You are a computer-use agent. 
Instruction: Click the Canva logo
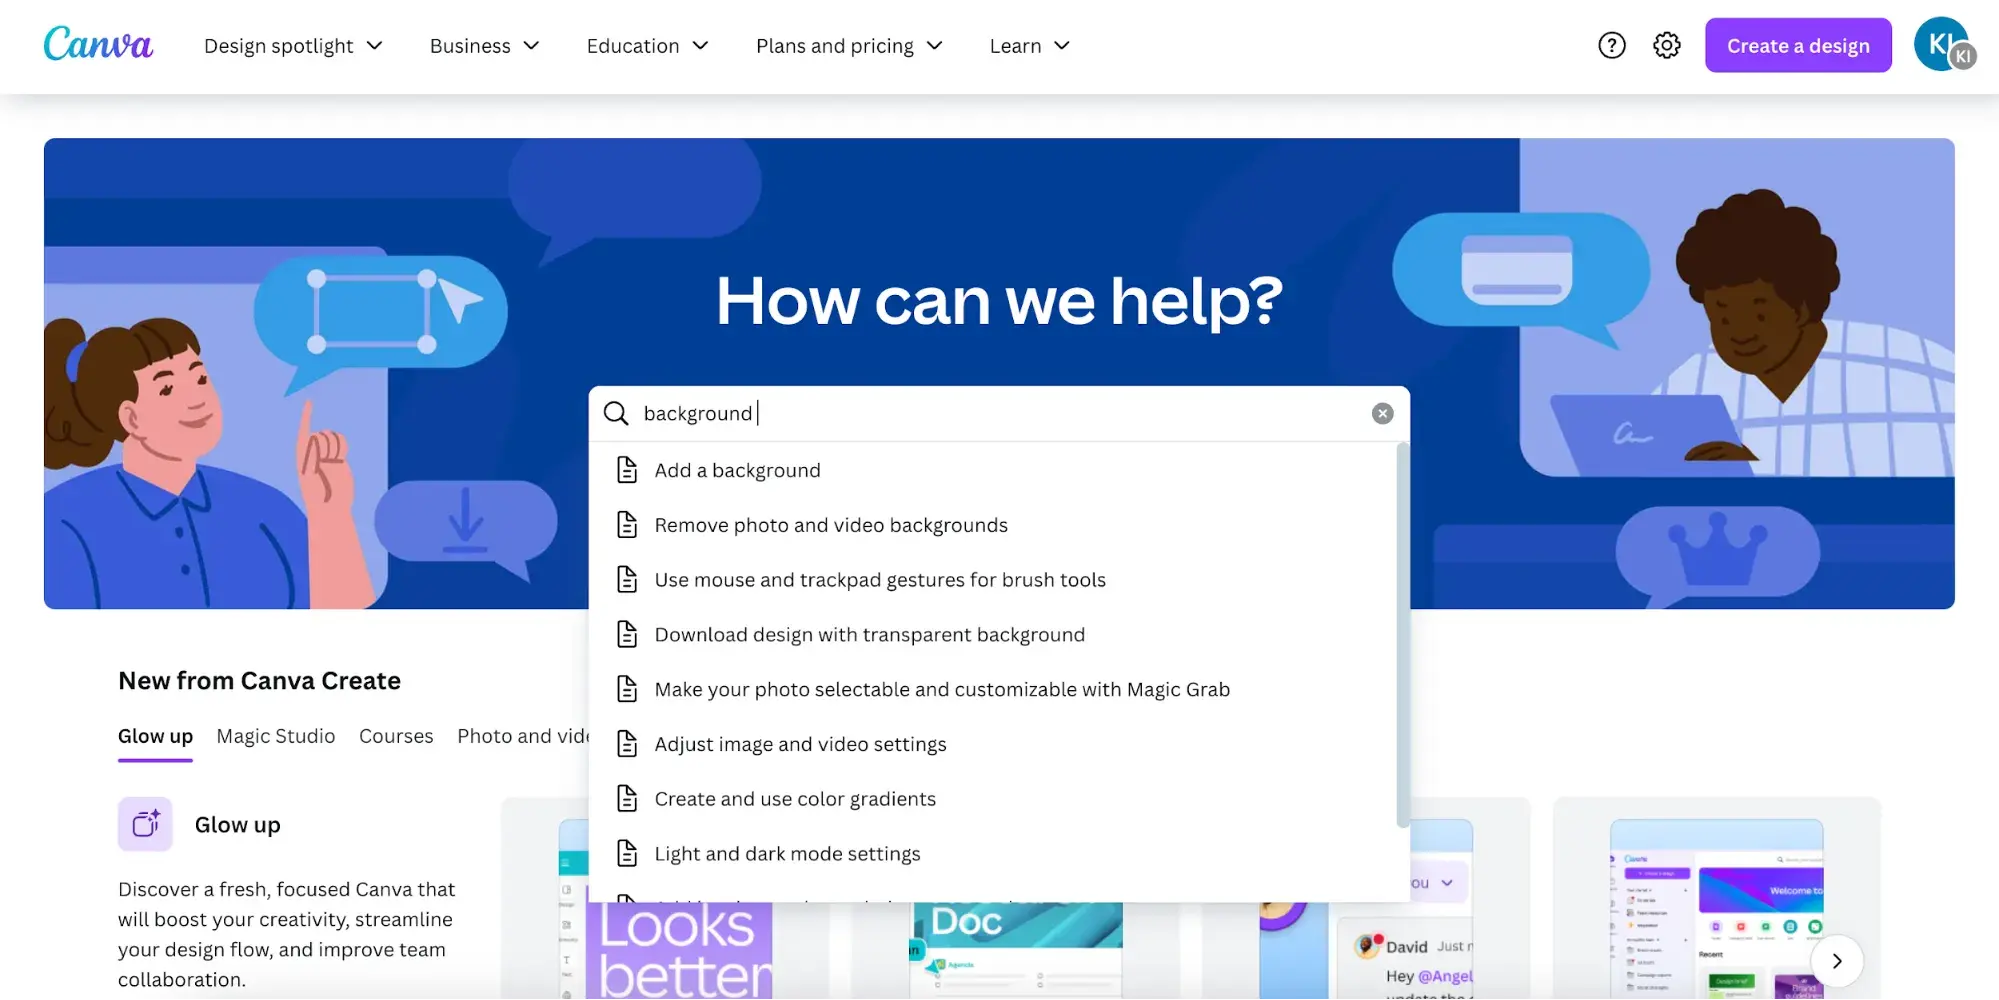[x=98, y=45]
